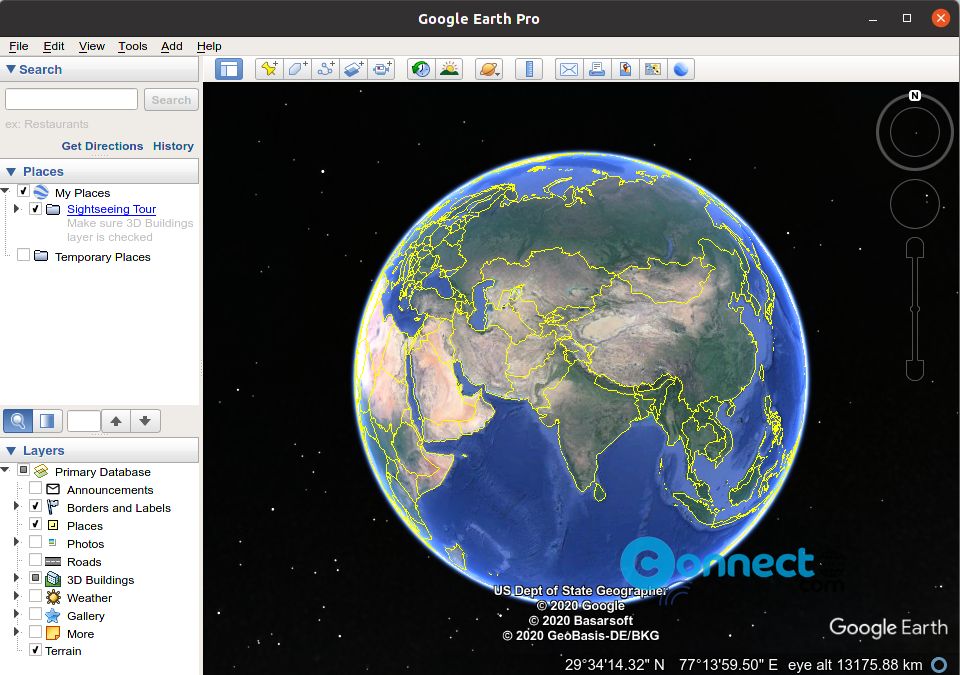
Task: Click the zoom slider on the map
Action: [915, 309]
